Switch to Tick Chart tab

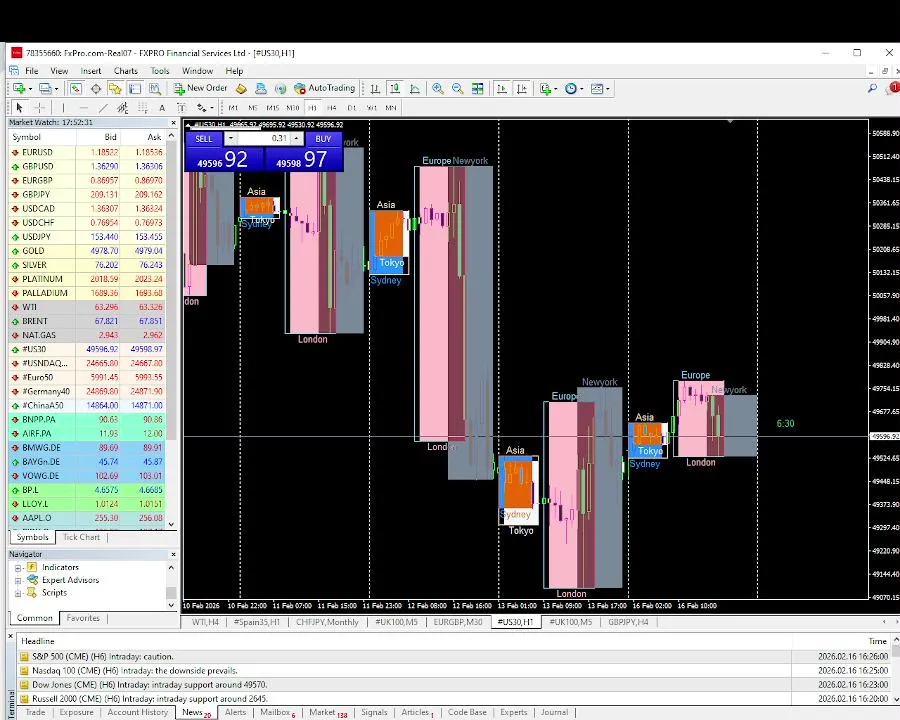click(x=82, y=537)
